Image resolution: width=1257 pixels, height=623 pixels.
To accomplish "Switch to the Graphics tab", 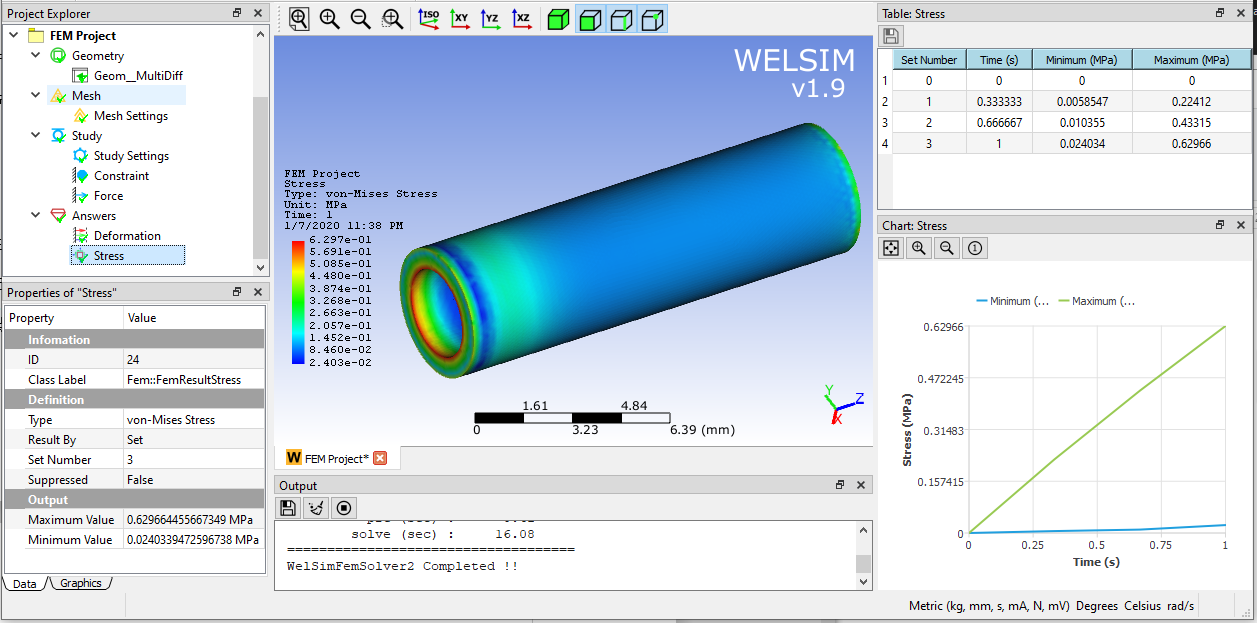I will tap(80, 583).
